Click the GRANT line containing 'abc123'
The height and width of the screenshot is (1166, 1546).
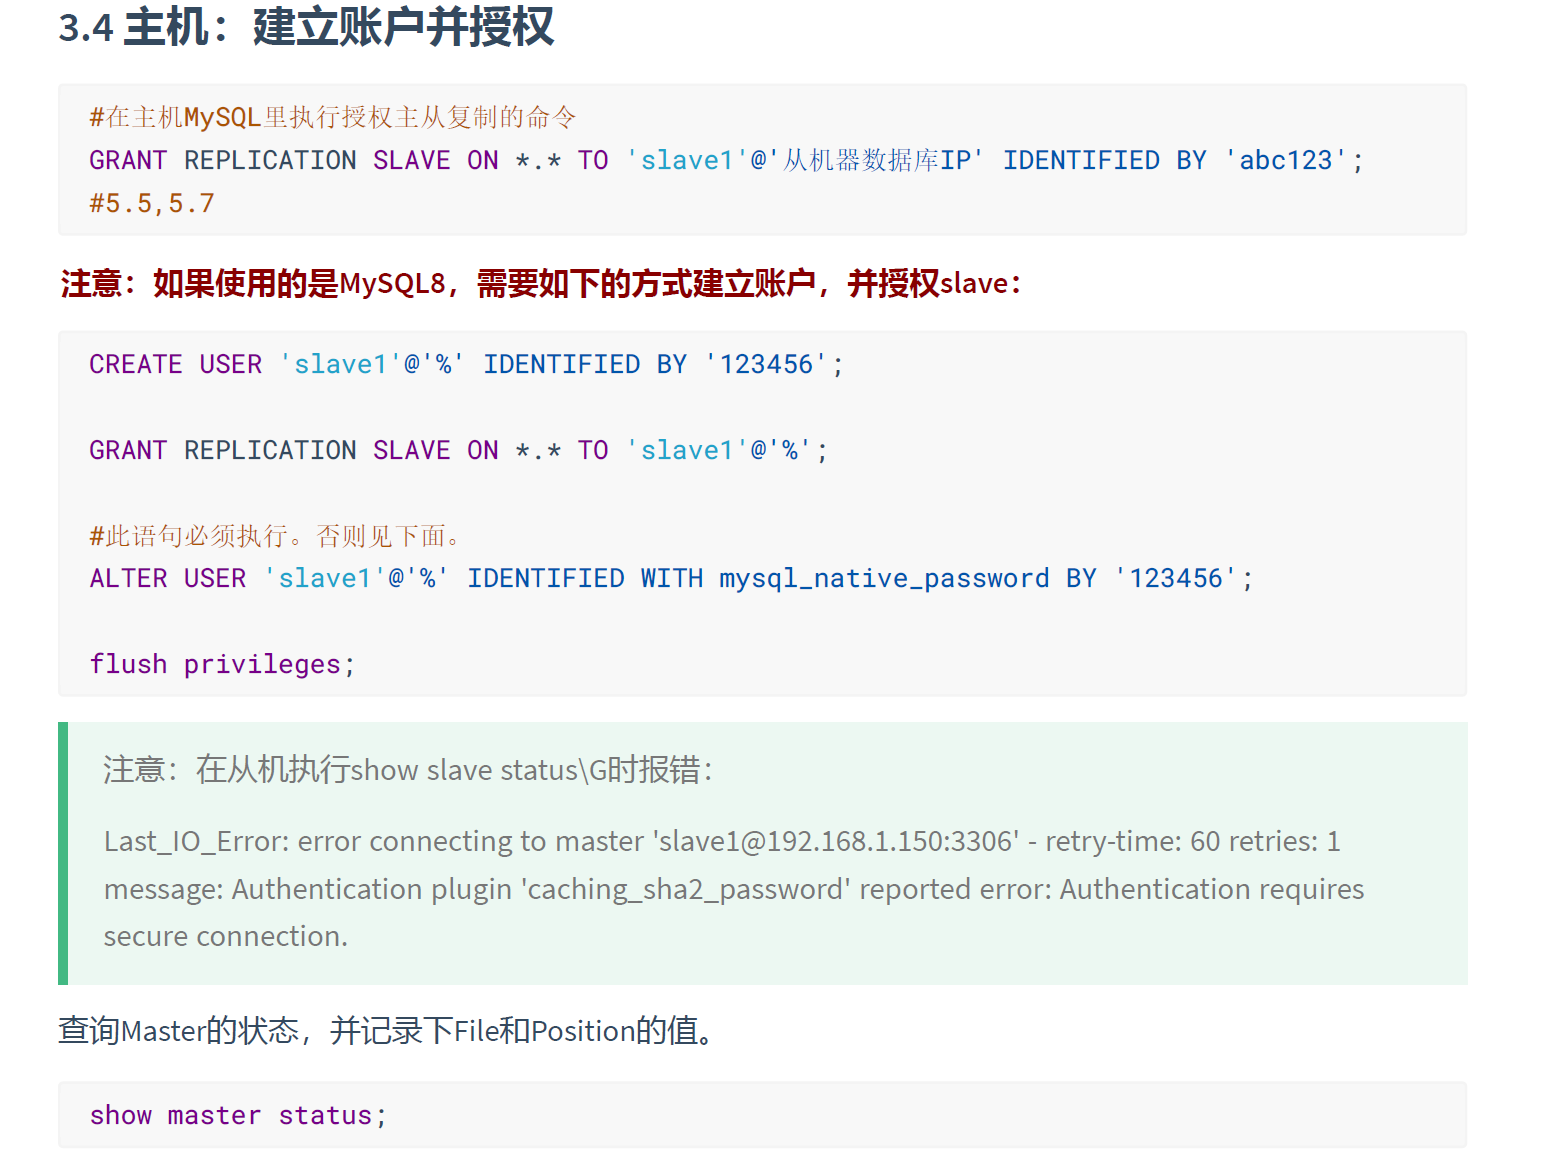click(x=726, y=160)
